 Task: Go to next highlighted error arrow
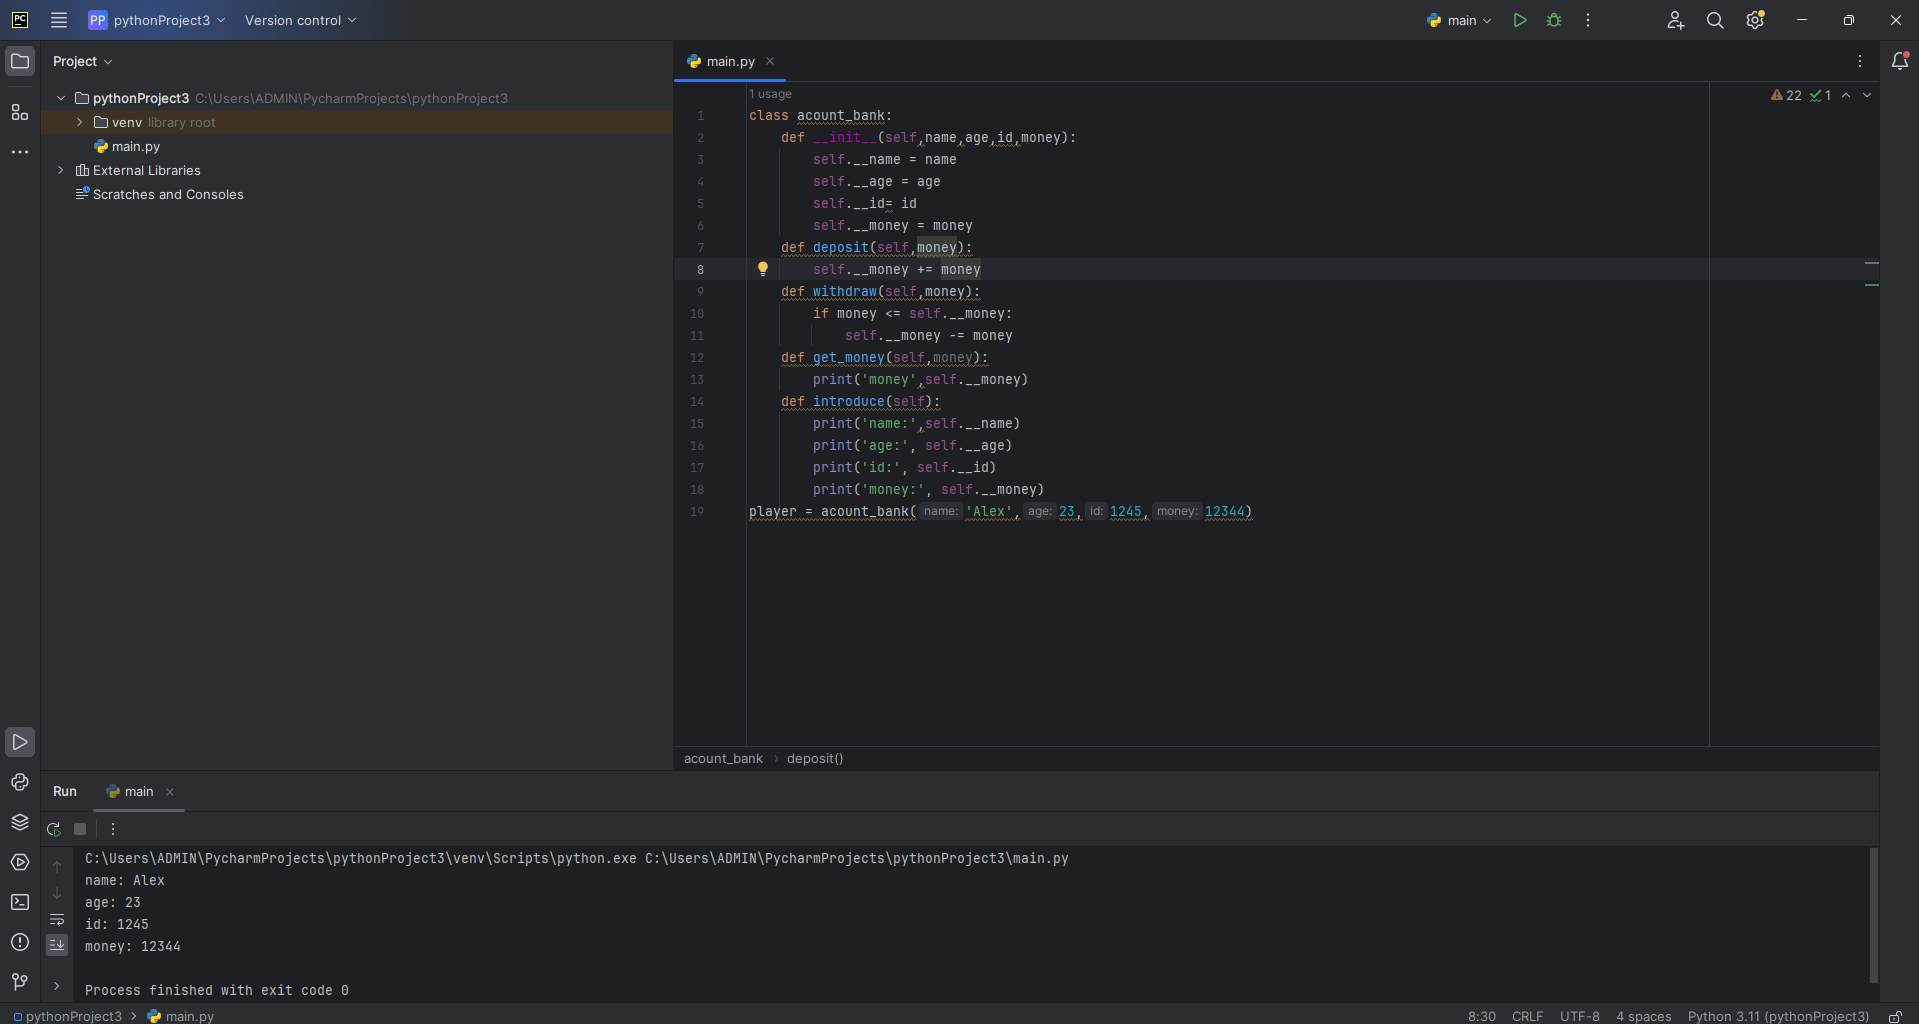point(1867,95)
